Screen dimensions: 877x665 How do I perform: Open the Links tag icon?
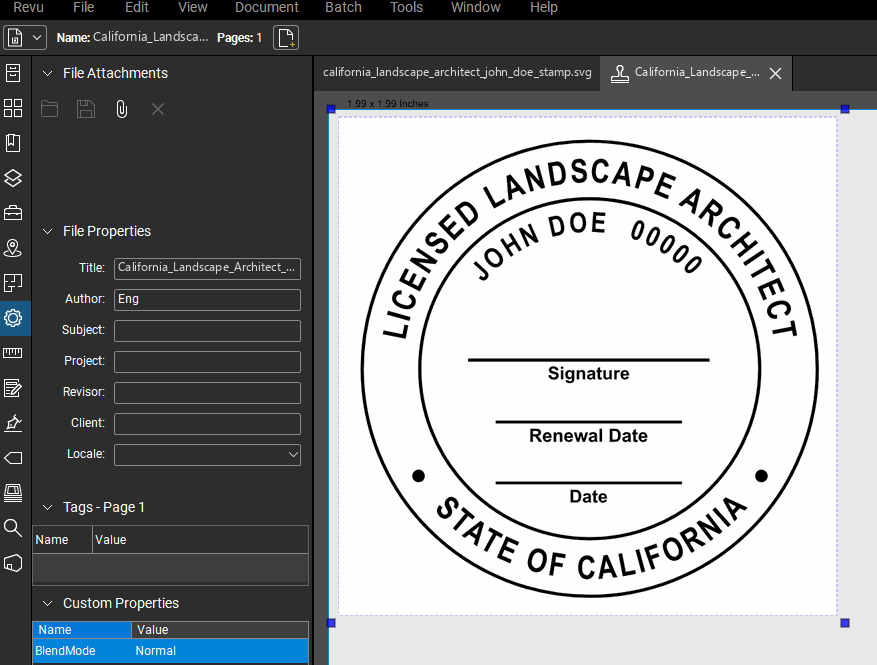coord(13,458)
